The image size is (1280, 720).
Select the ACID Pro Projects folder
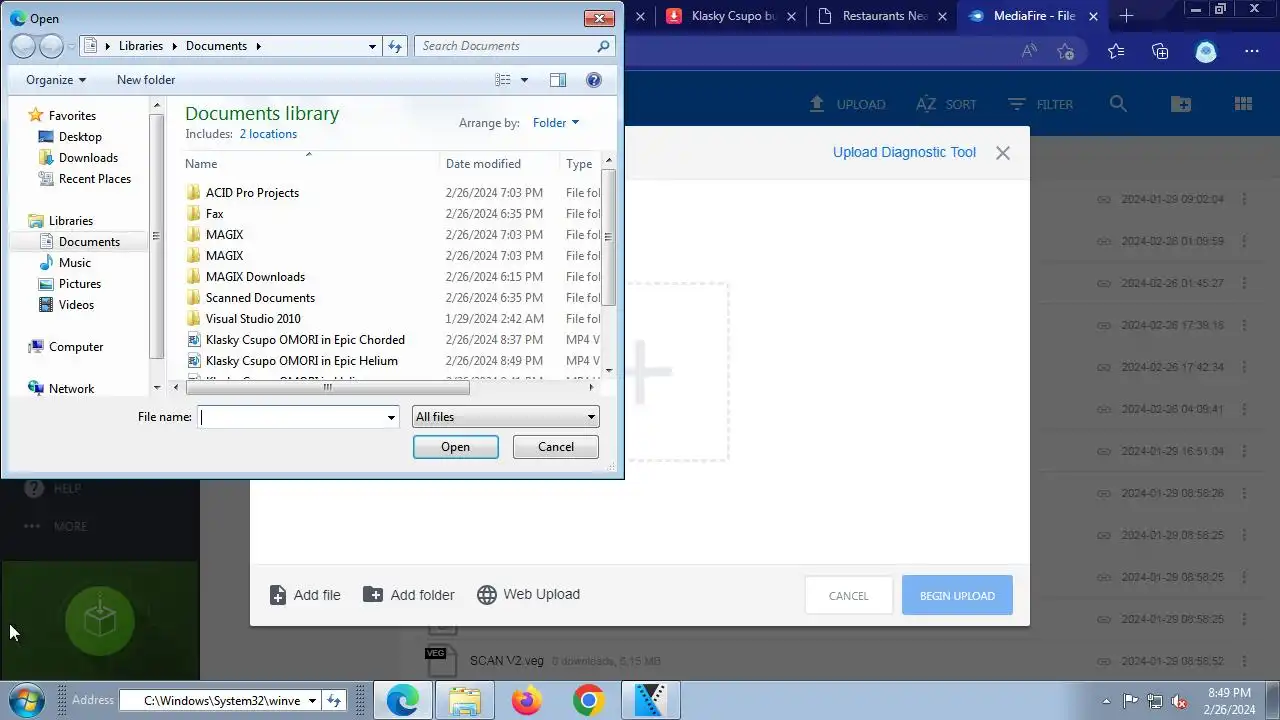(252, 193)
